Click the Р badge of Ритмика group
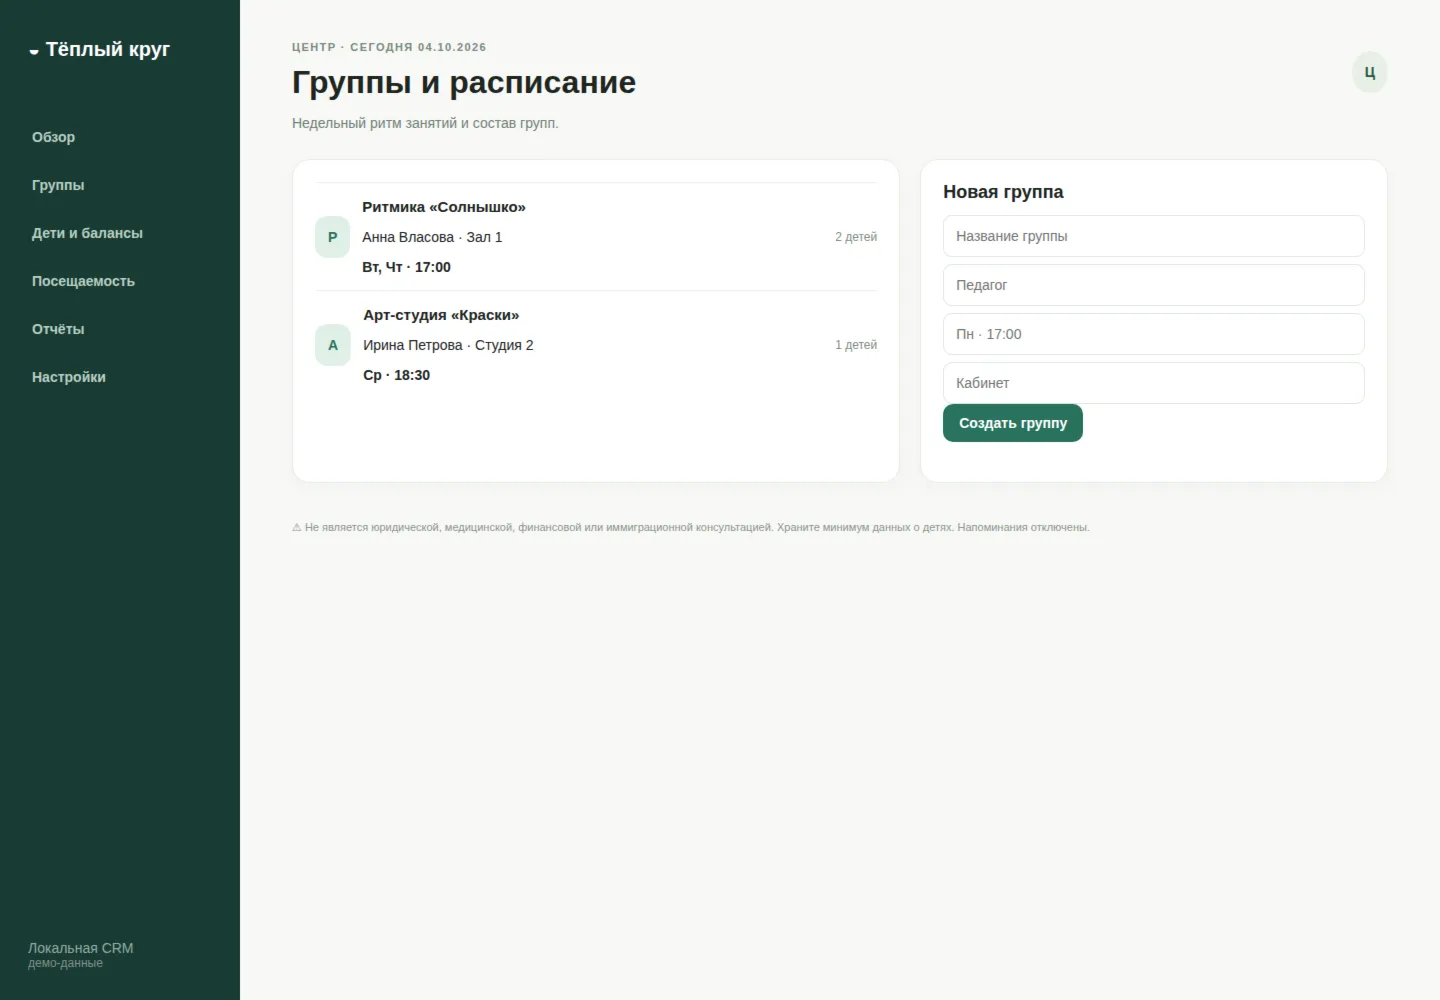Image resolution: width=1440 pixels, height=1000 pixels. pos(332,237)
